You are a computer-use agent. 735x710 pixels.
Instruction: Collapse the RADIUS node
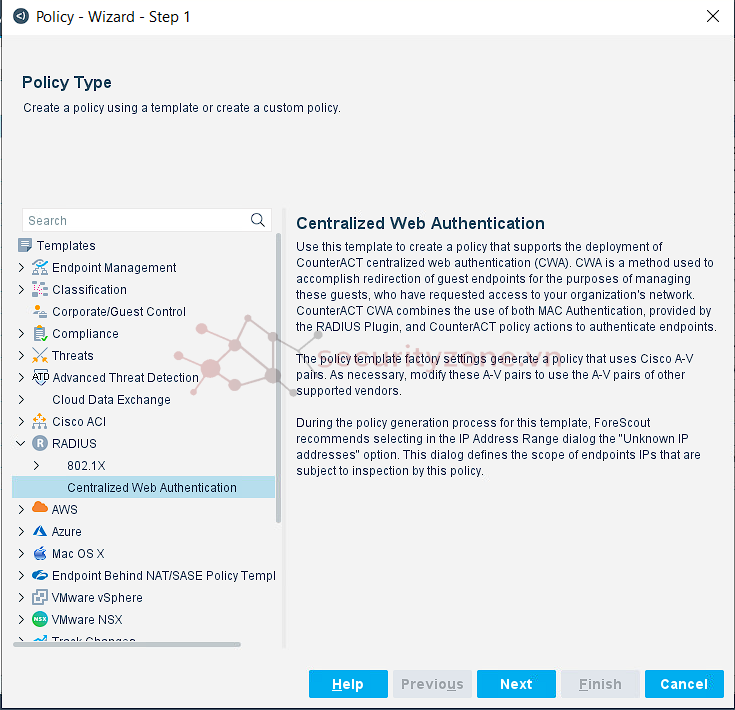tap(21, 443)
